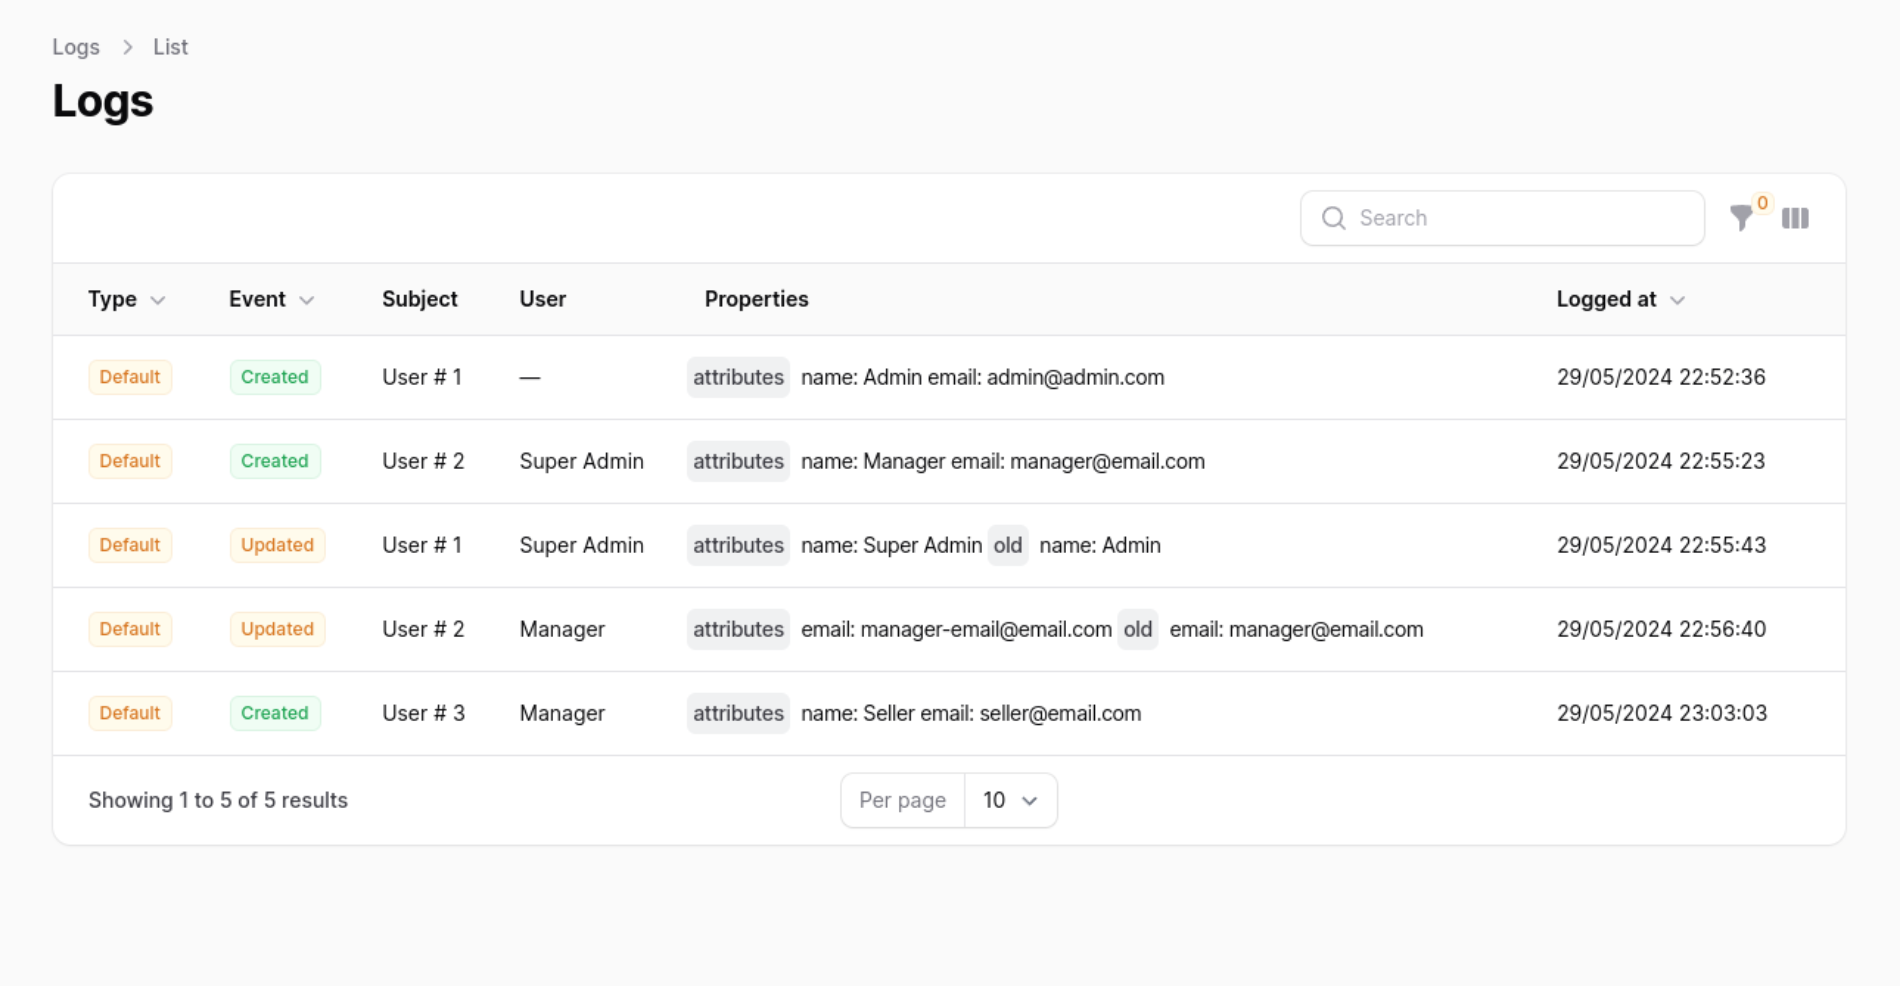This screenshot has height=986, width=1903.
Task: Click the filter count badge showing 0
Action: coord(1762,203)
